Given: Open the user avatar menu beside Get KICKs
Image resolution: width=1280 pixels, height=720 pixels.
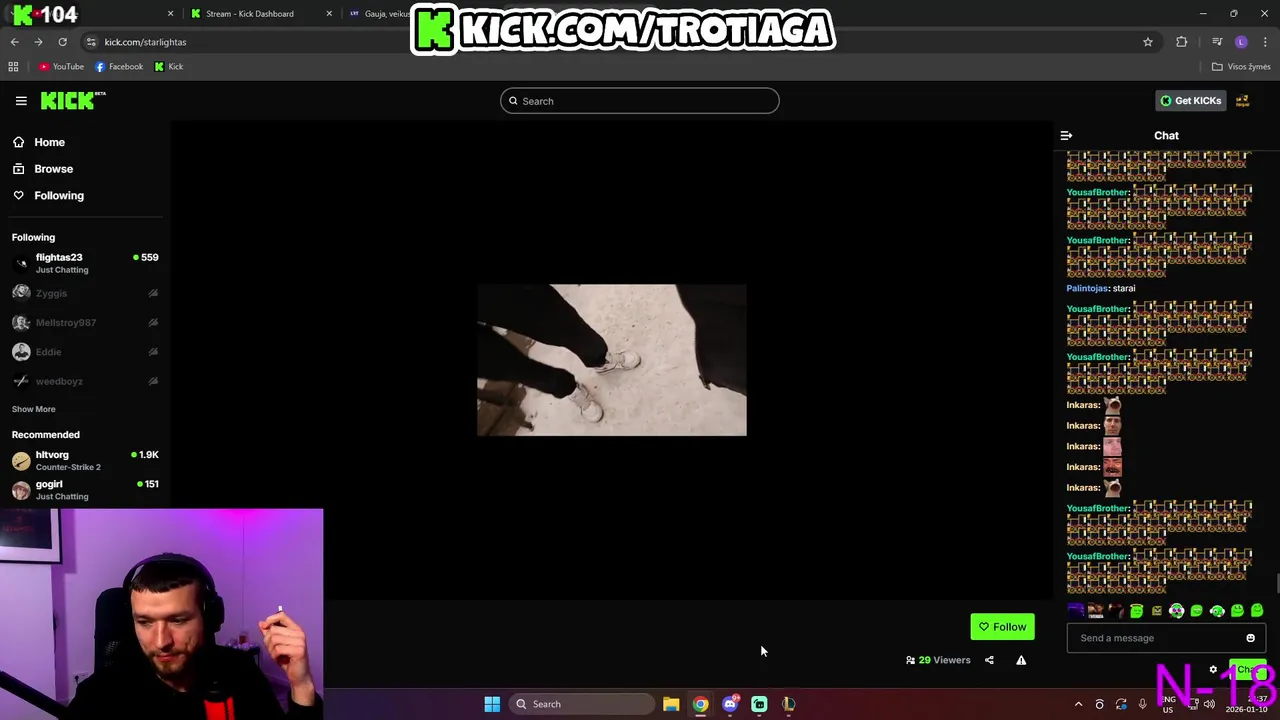Looking at the screenshot, I should pyautogui.click(x=1243, y=100).
